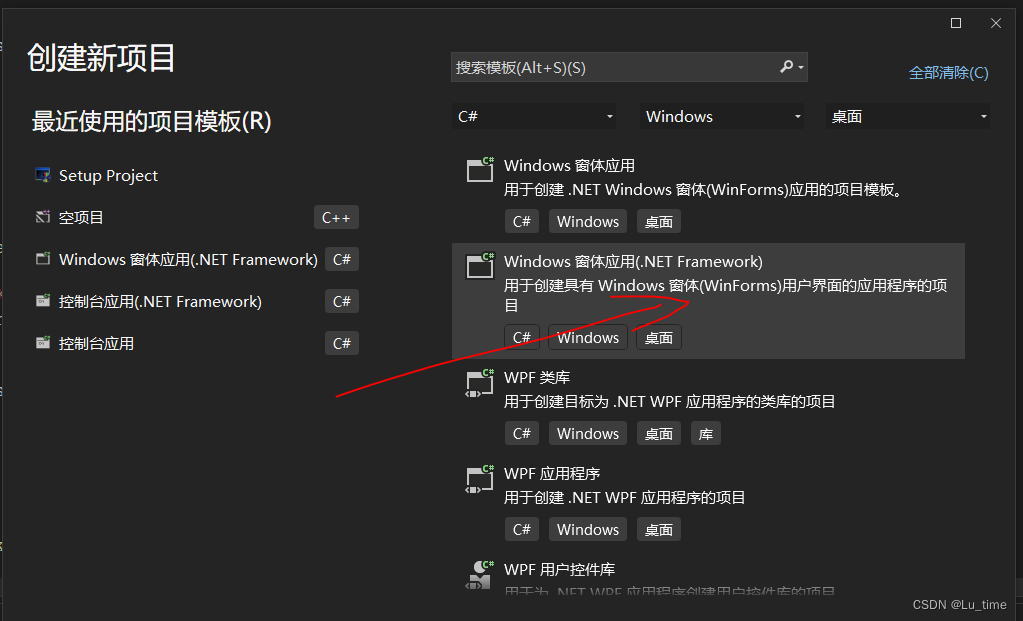
Task: Expand the search options arrow
Action: [x=801, y=67]
